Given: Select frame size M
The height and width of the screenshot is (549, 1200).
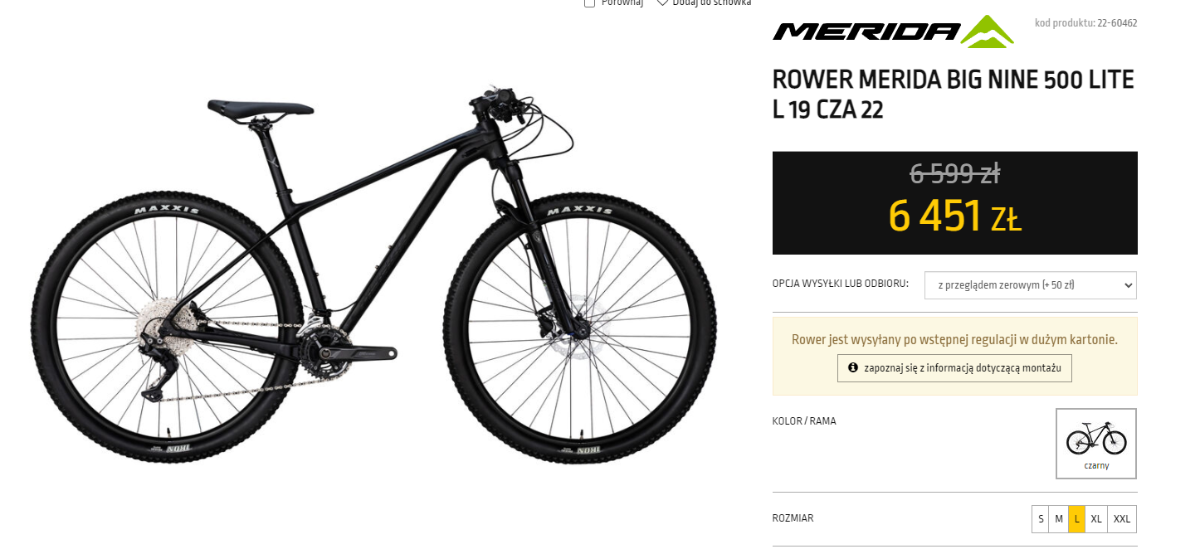Looking at the screenshot, I should [x=1059, y=519].
